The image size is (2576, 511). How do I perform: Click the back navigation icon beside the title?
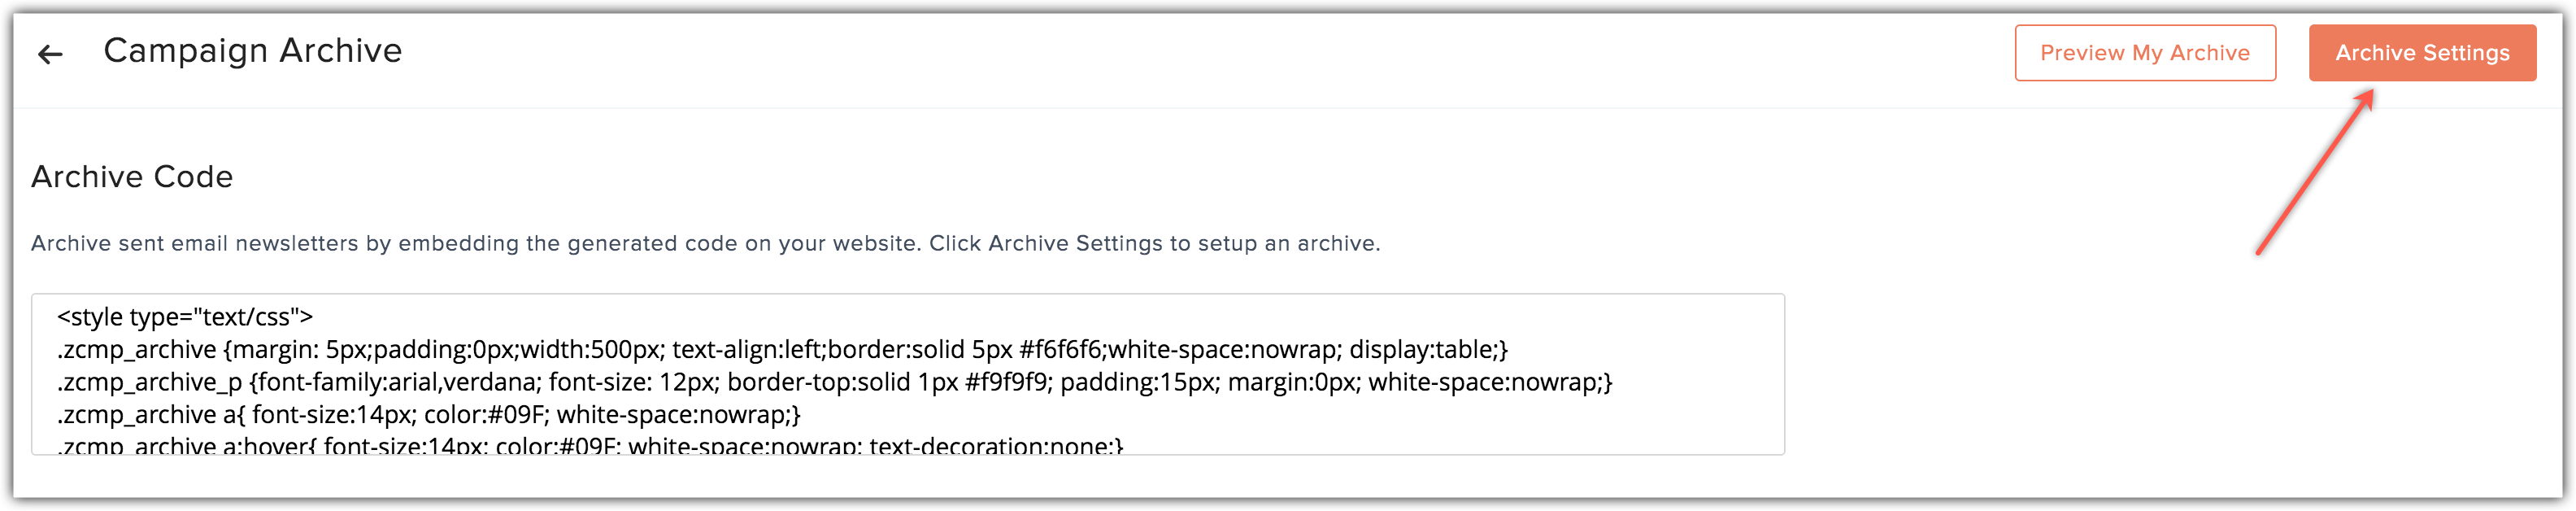[x=51, y=53]
